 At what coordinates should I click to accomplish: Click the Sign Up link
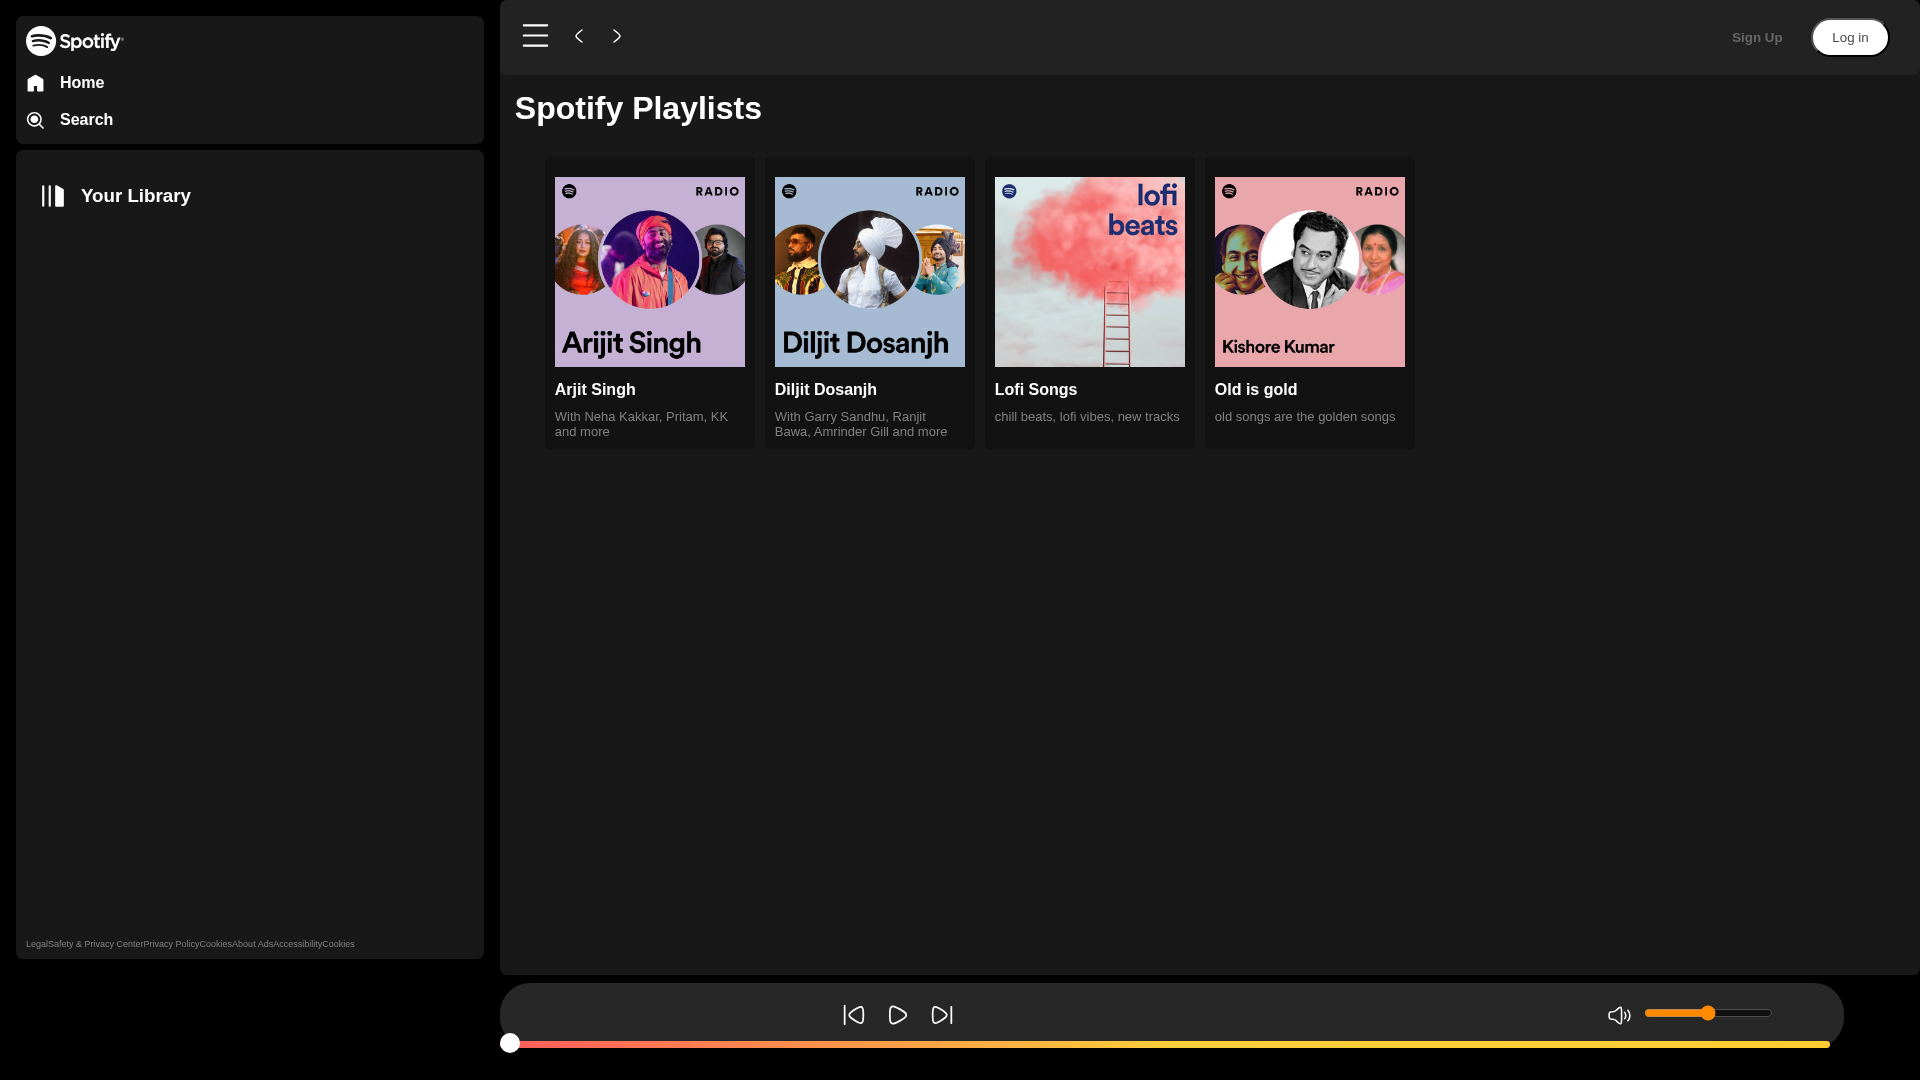click(1756, 37)
